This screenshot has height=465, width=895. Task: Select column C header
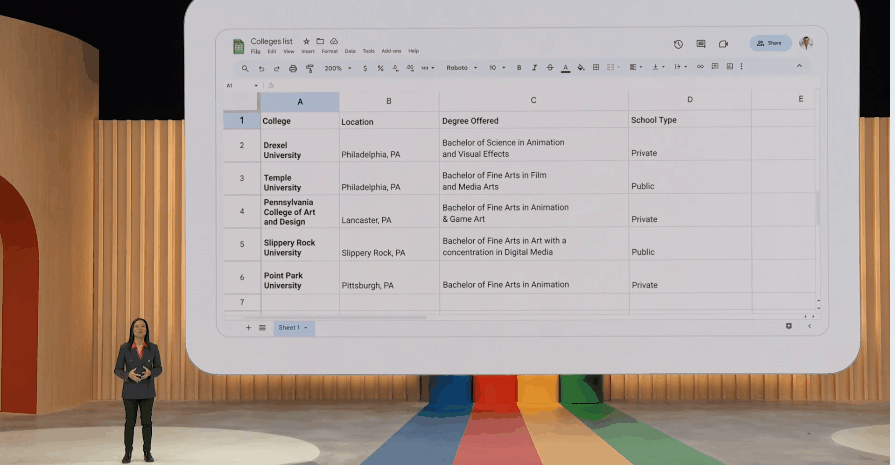coord(533,100)
